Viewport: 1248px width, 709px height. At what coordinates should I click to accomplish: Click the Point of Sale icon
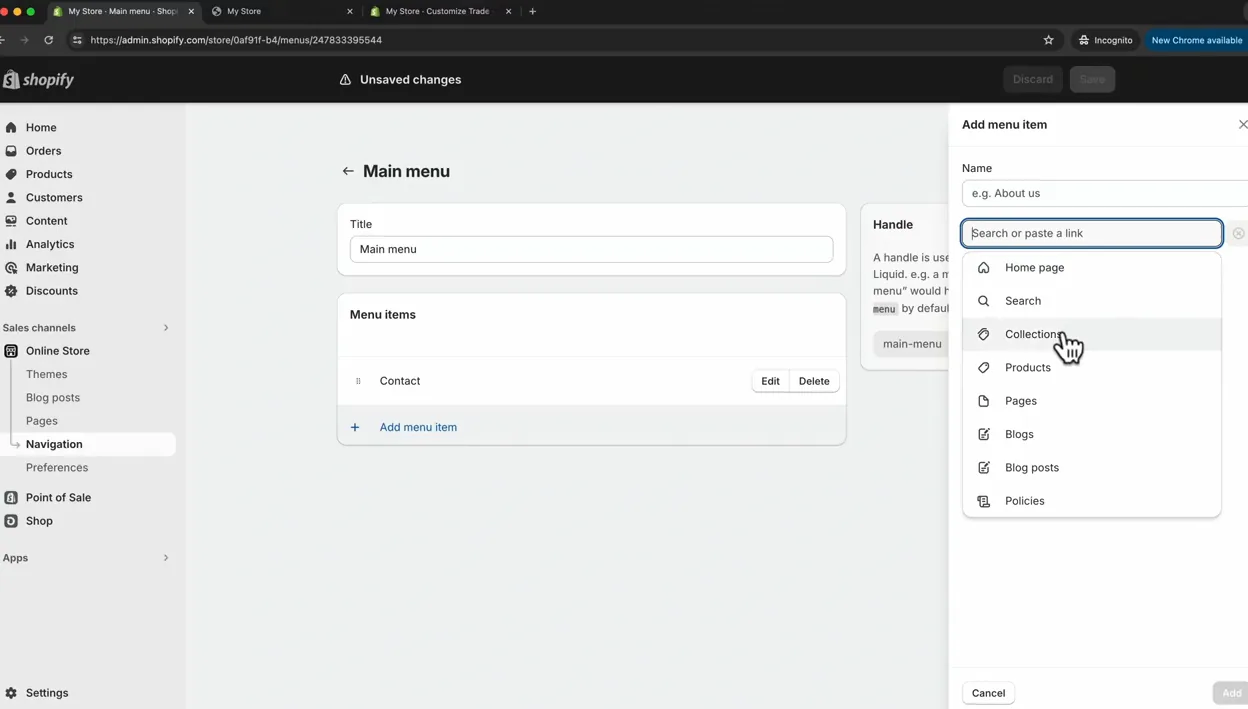pyautogui.click(x=11, y=497)
